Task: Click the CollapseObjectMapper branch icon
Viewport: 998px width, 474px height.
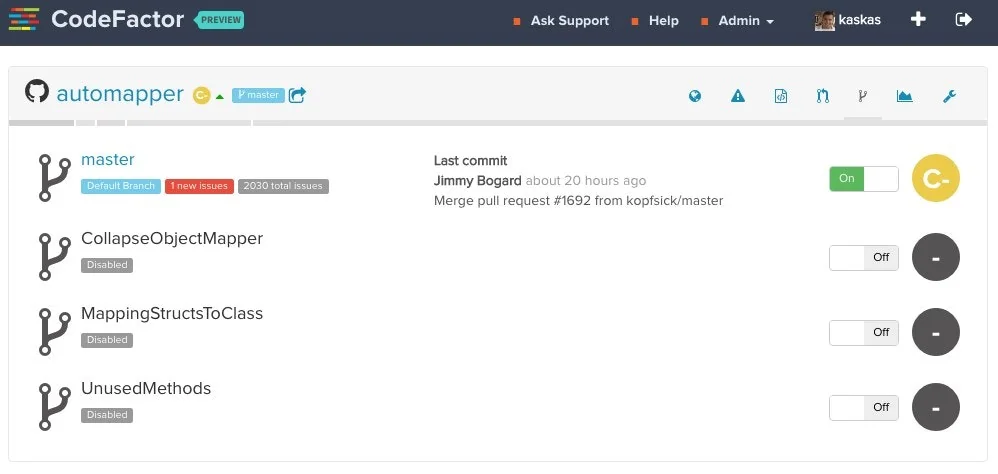Action: point(54,257)
